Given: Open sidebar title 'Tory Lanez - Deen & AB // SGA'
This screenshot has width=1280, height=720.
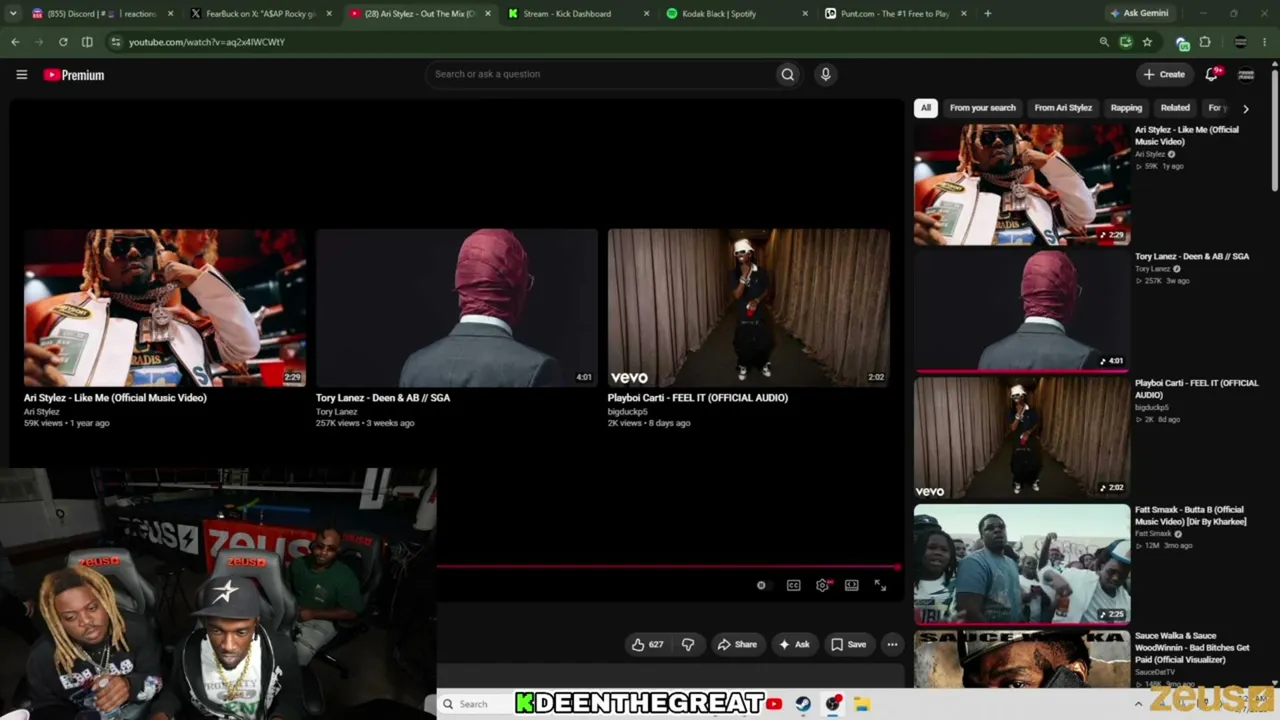Looking at the screenshot, I should pos(1192,256).
